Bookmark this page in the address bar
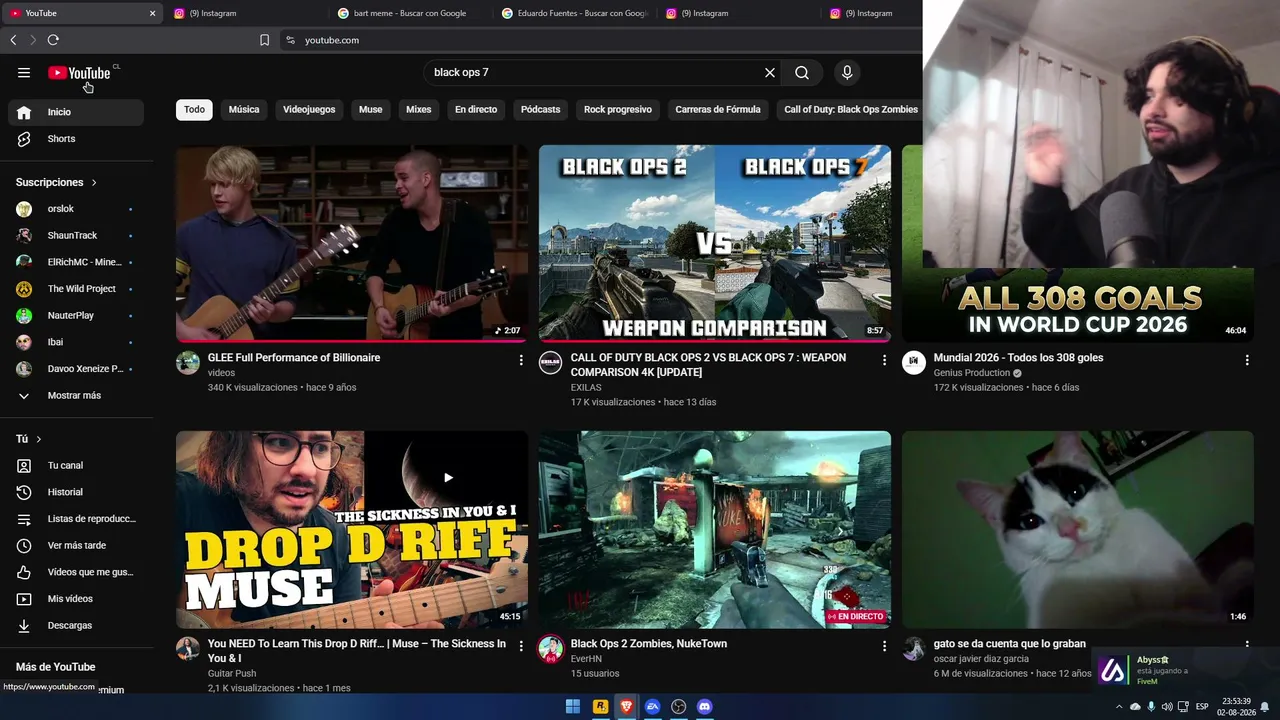The height and width of the screenshot is (720, 1280). point(264,40)
